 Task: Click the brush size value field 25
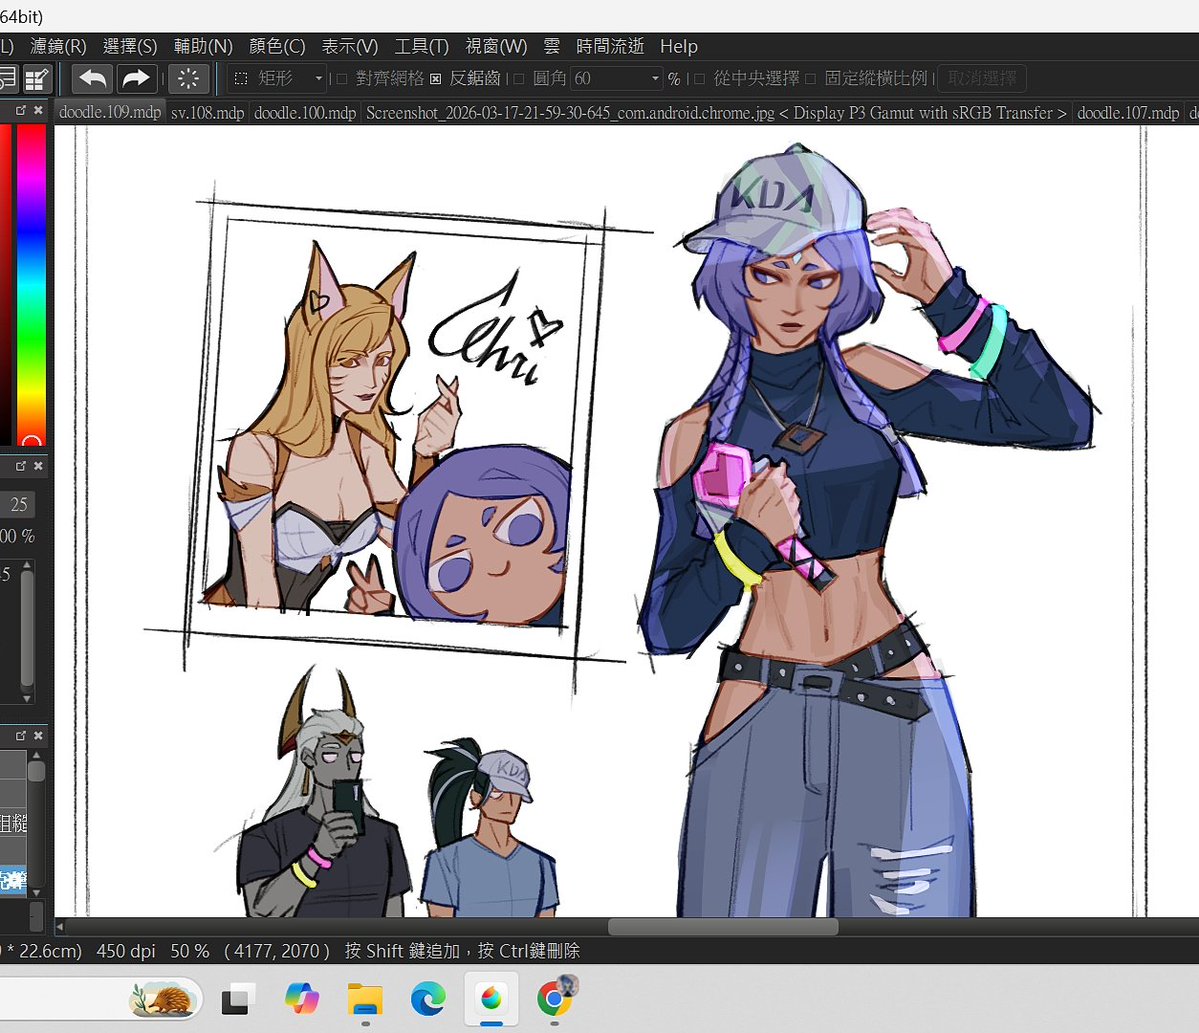pyautogui.click(x=17, y=505)
